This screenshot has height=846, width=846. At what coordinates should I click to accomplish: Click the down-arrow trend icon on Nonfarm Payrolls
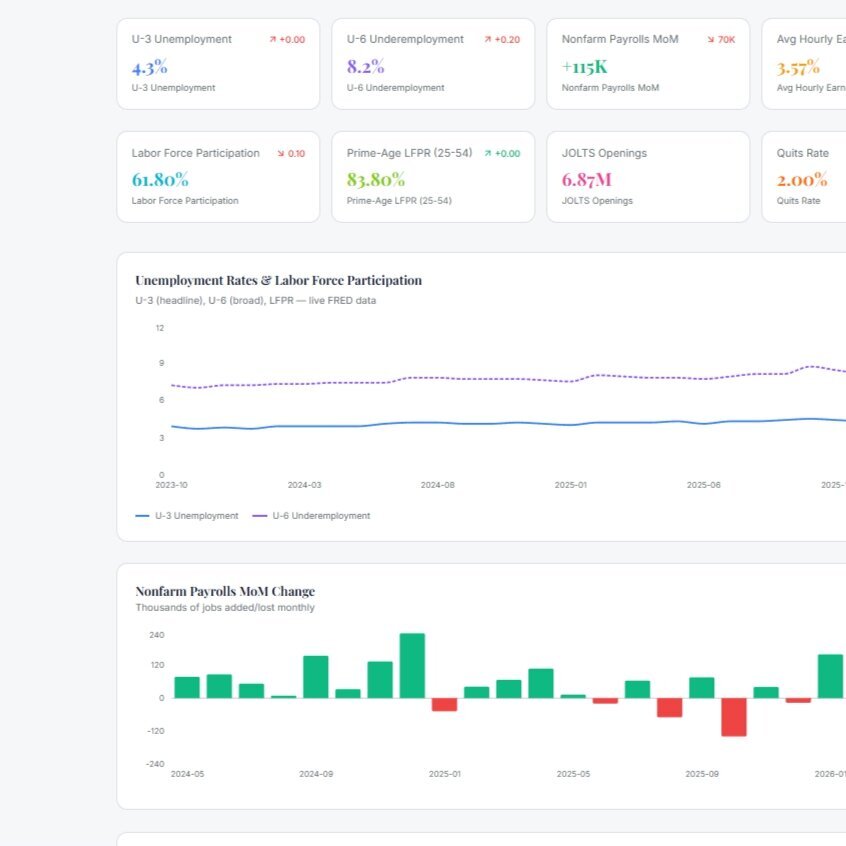click(x=711, y=39)
